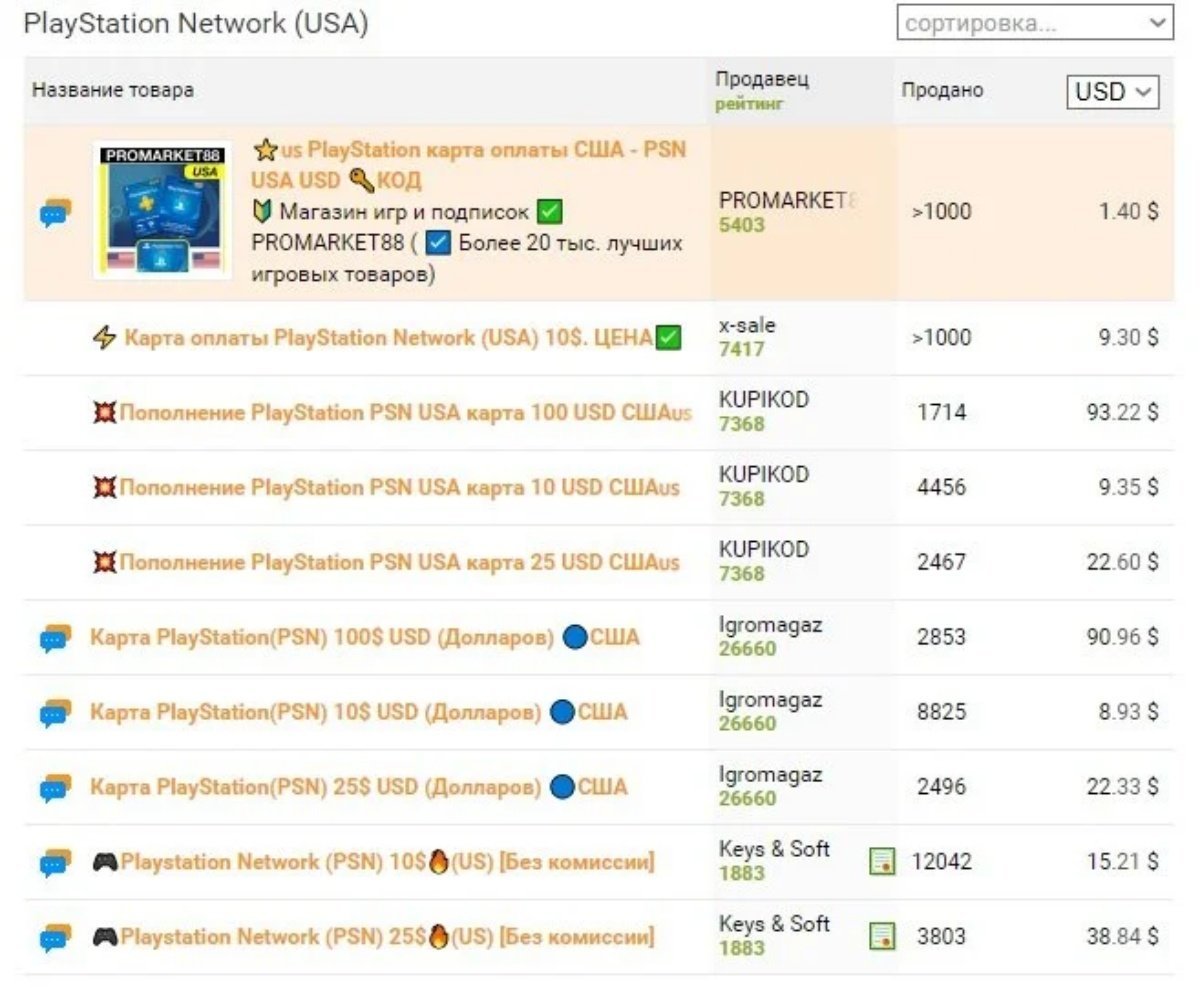1200x988 pixels.
Task: Click burst icon of KUPIKOD 100 USD listing
Action: (104, 412)
